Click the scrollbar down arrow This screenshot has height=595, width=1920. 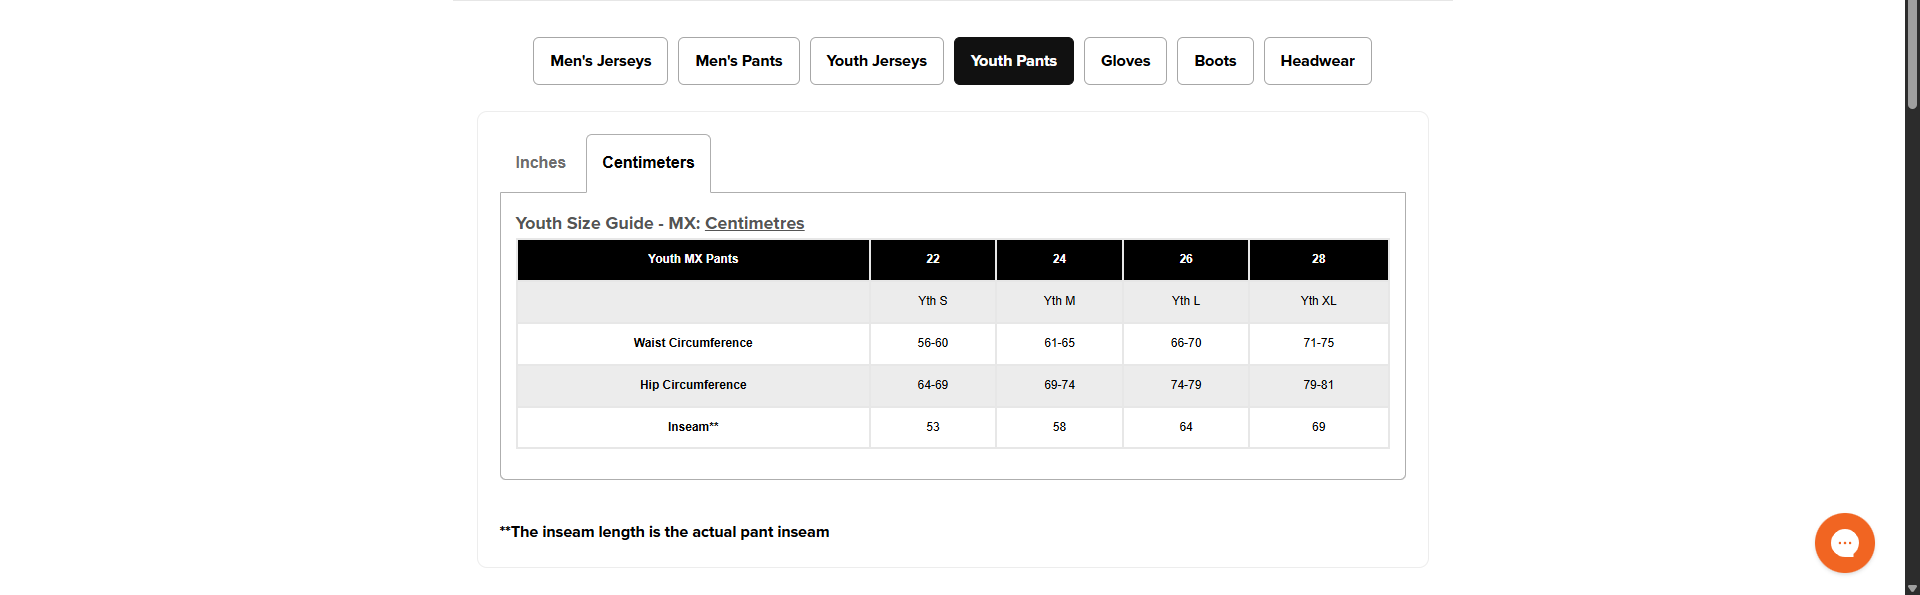click(x=1912, y=588)
